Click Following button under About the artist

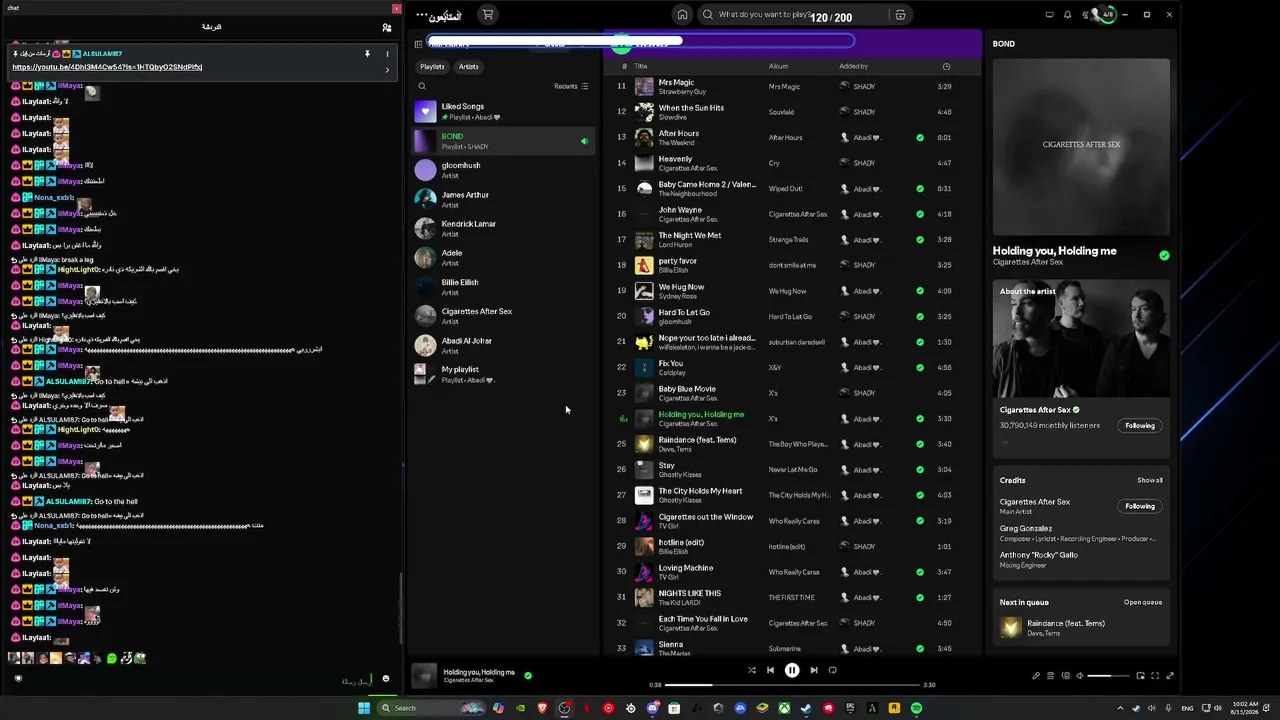1140,426
